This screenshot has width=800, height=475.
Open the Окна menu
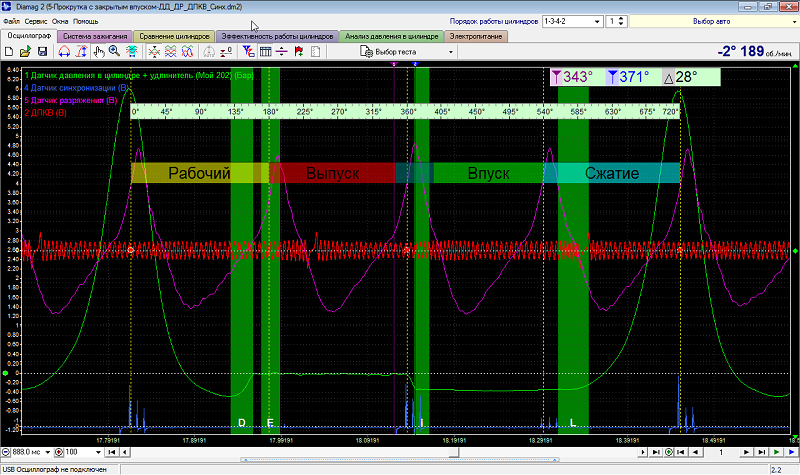point(60,21)
